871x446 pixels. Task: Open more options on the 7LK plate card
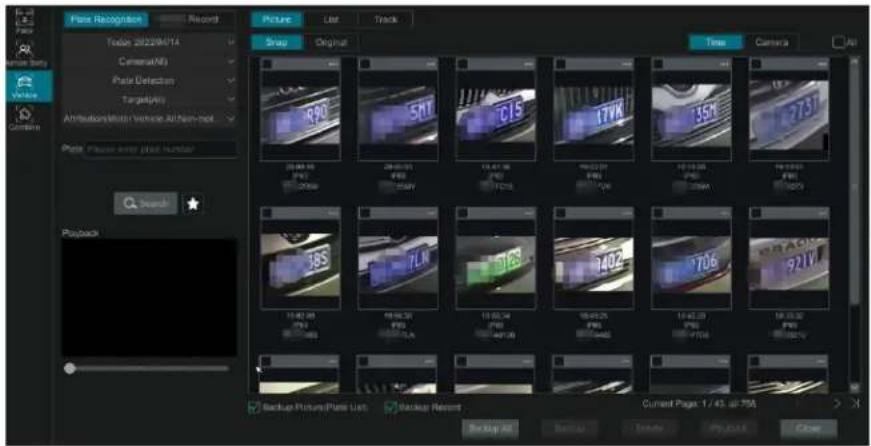tap(431, 213)
